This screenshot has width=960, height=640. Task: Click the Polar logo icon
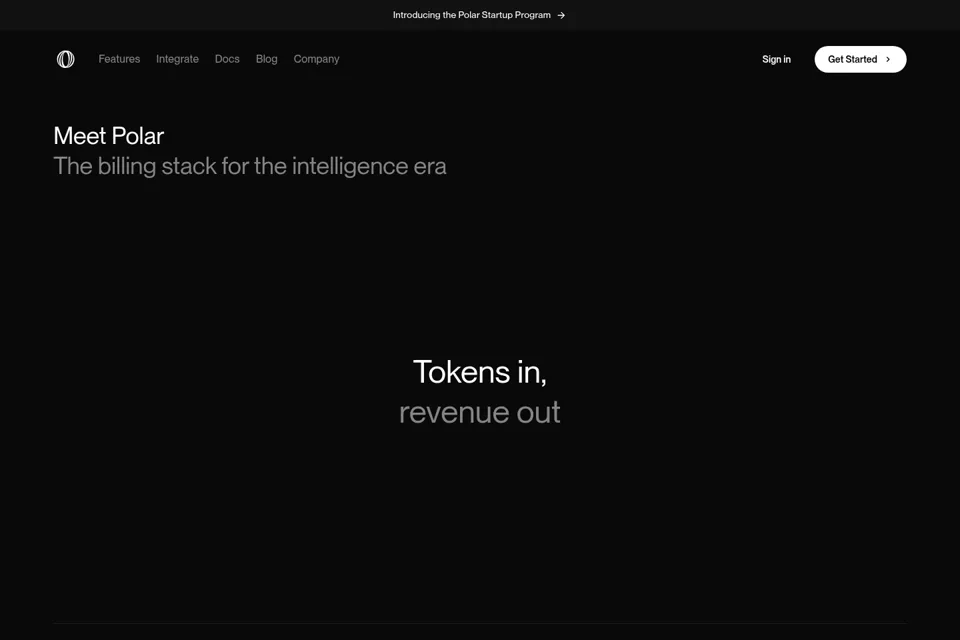tap(66, 59)
